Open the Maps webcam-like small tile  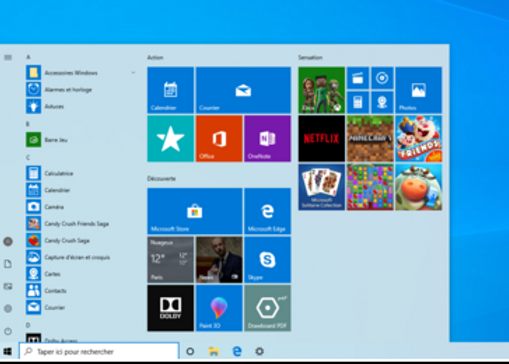click(x=382, y=102)
